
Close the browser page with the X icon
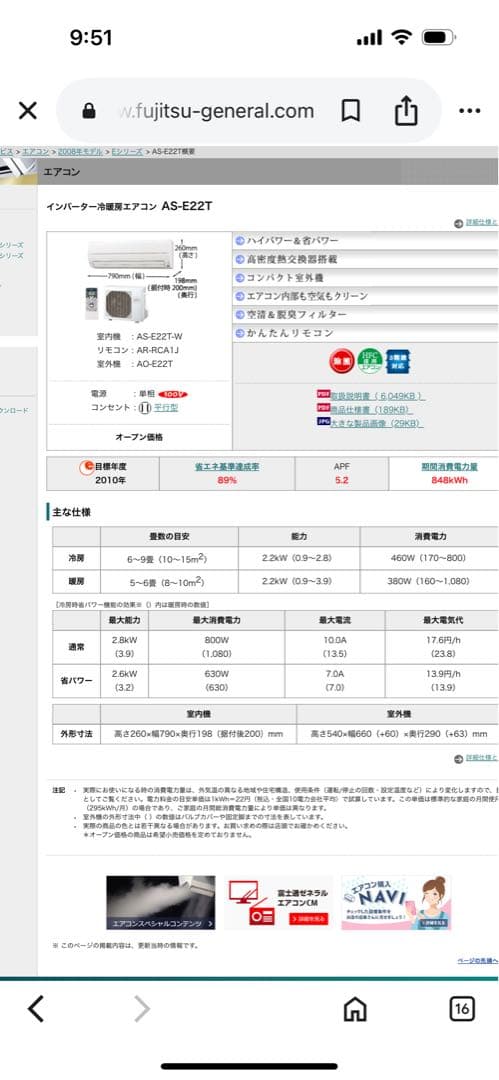(28, 110)
